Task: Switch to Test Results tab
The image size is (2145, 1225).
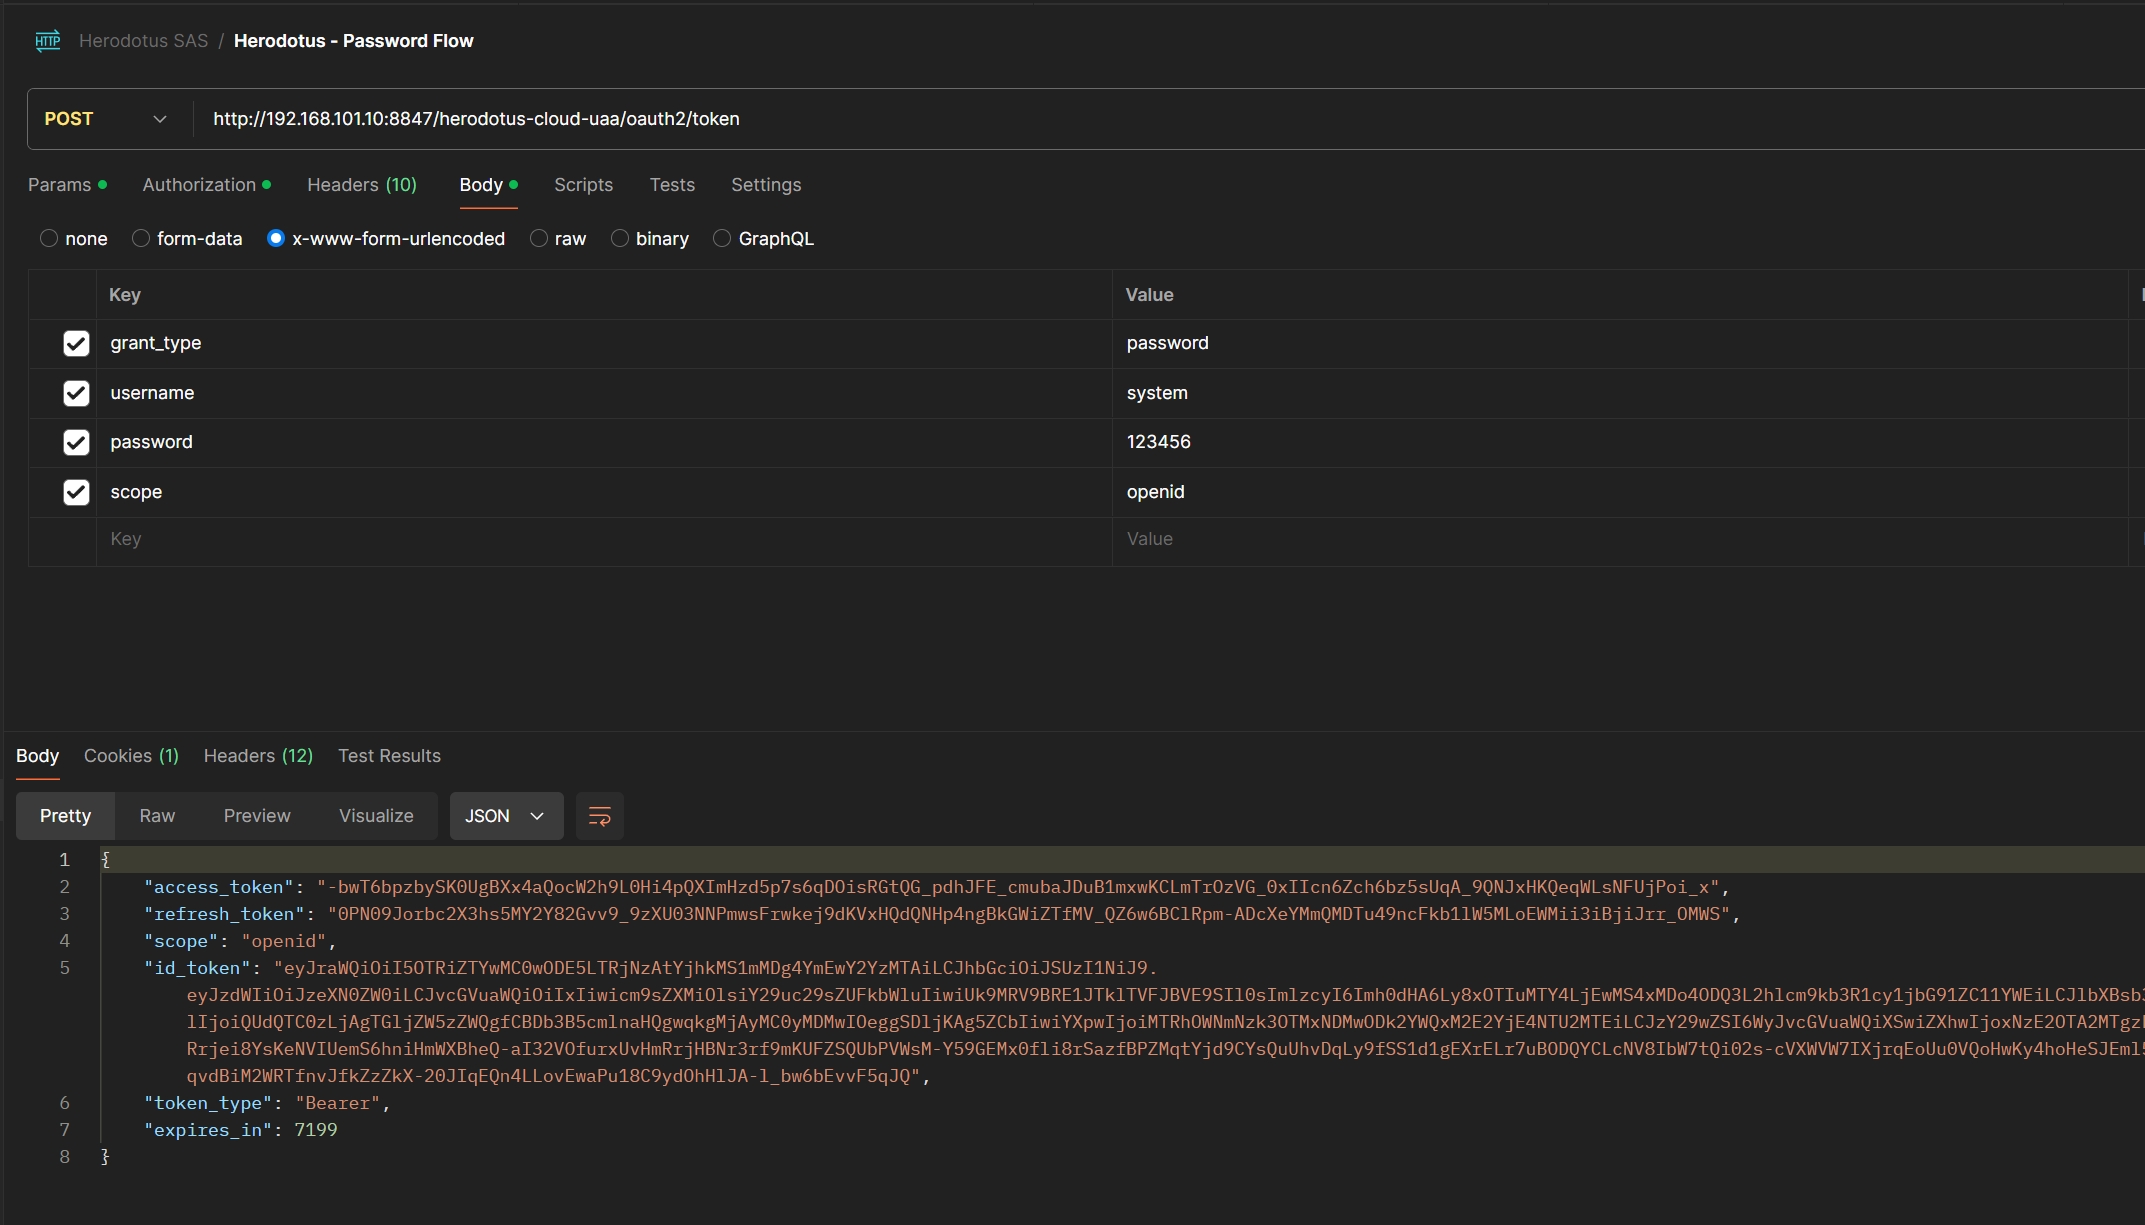Action: point(389,756)
